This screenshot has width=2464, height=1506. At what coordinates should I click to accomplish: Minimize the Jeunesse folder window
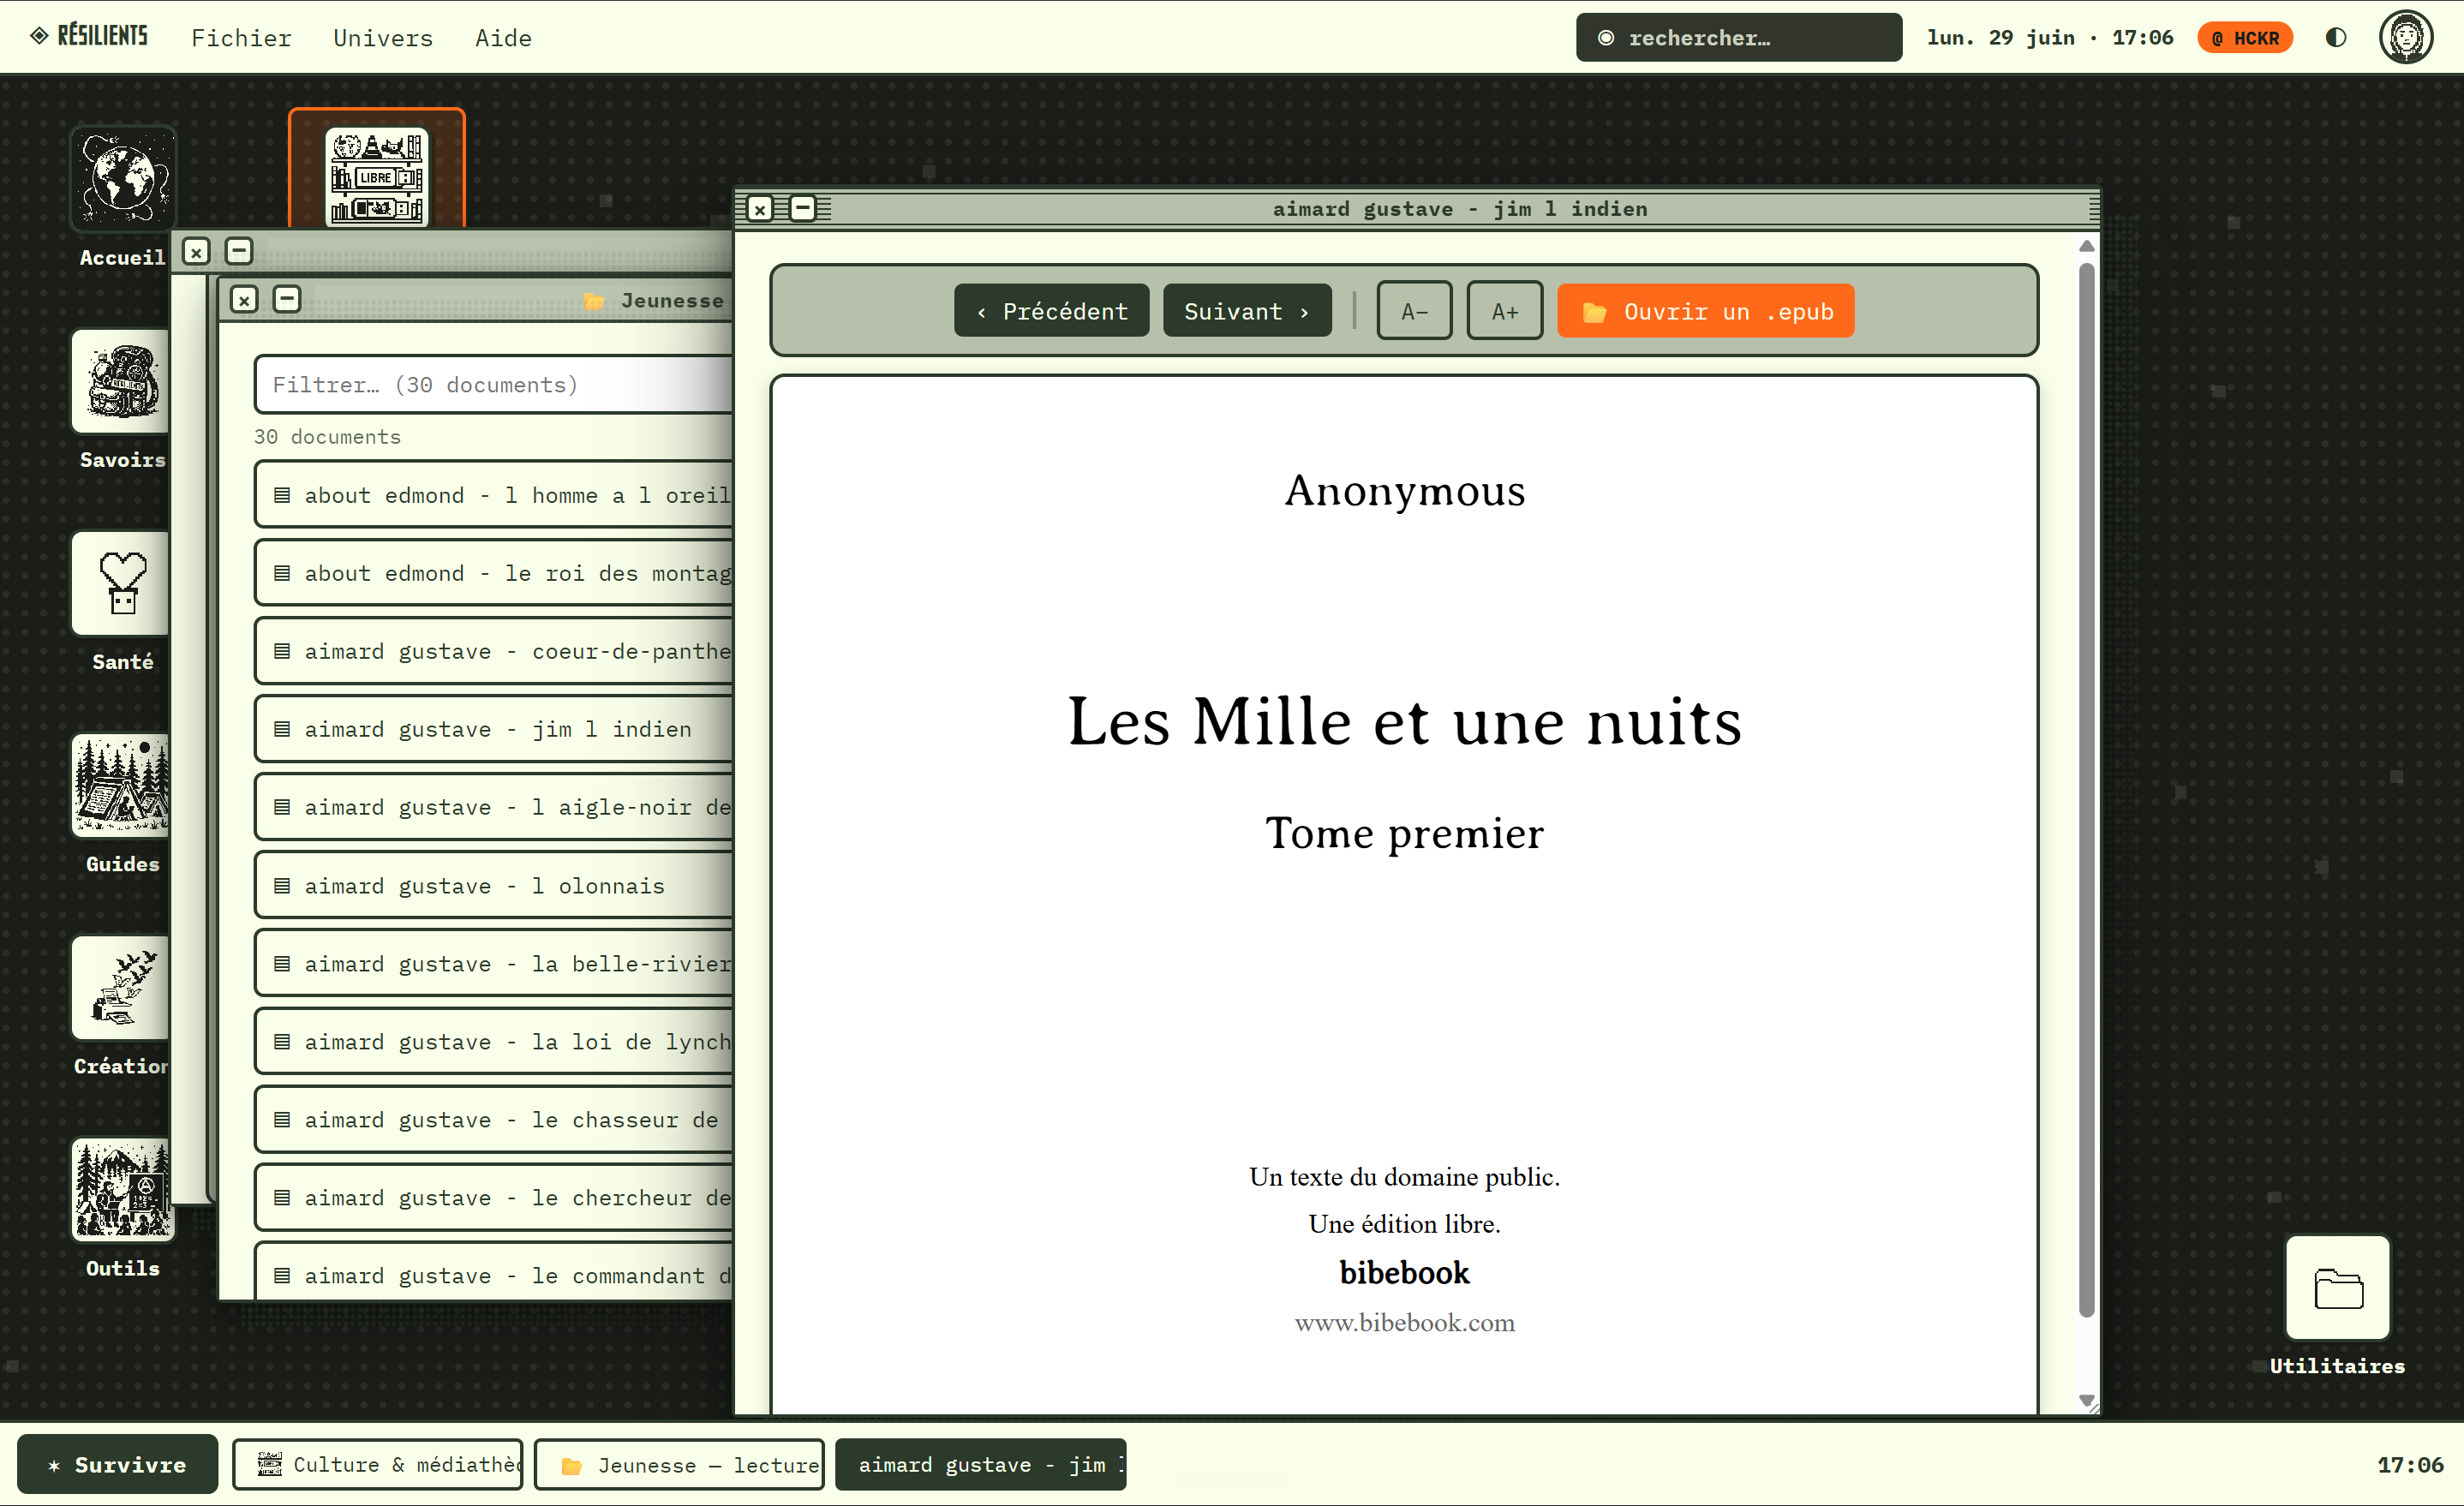point(287,299)
